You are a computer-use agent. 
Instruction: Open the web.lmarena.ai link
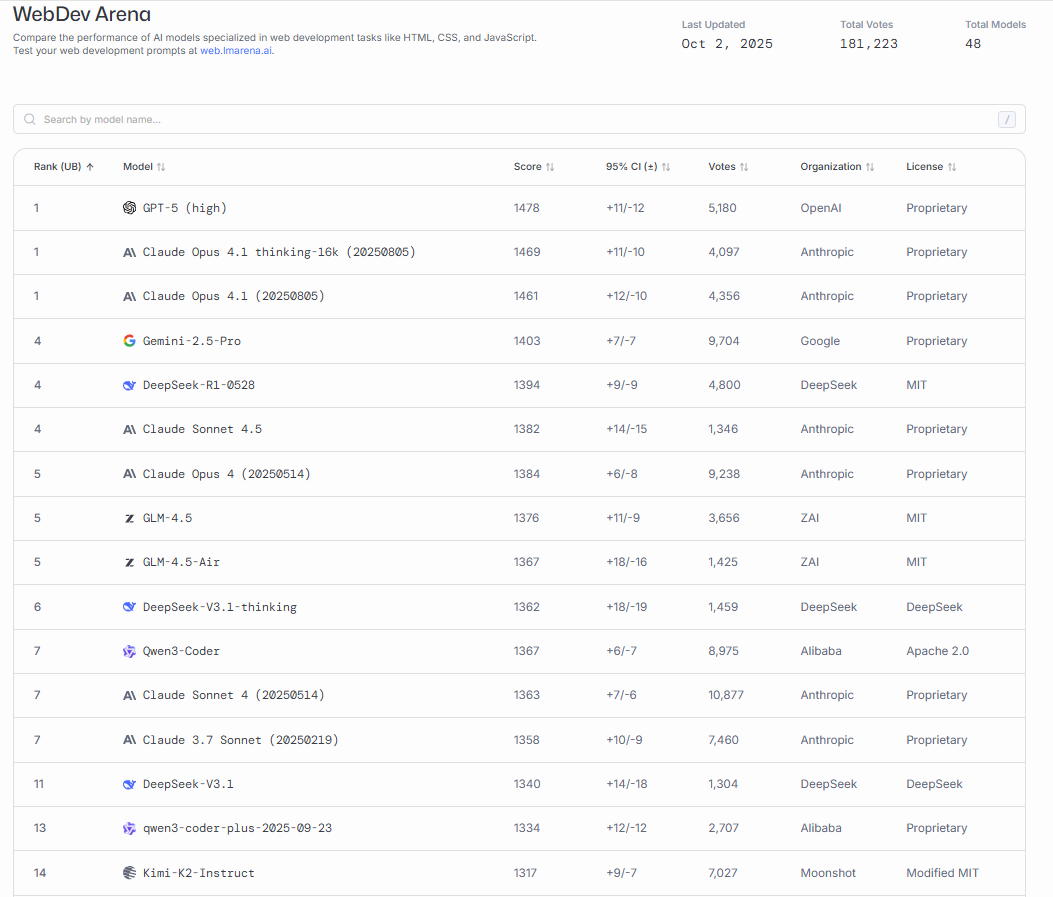[x=236, y=50]
